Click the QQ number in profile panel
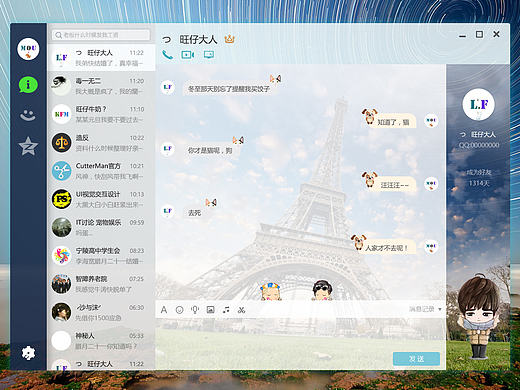The height and width of the screenshot is (390, 520). [479, 145]
